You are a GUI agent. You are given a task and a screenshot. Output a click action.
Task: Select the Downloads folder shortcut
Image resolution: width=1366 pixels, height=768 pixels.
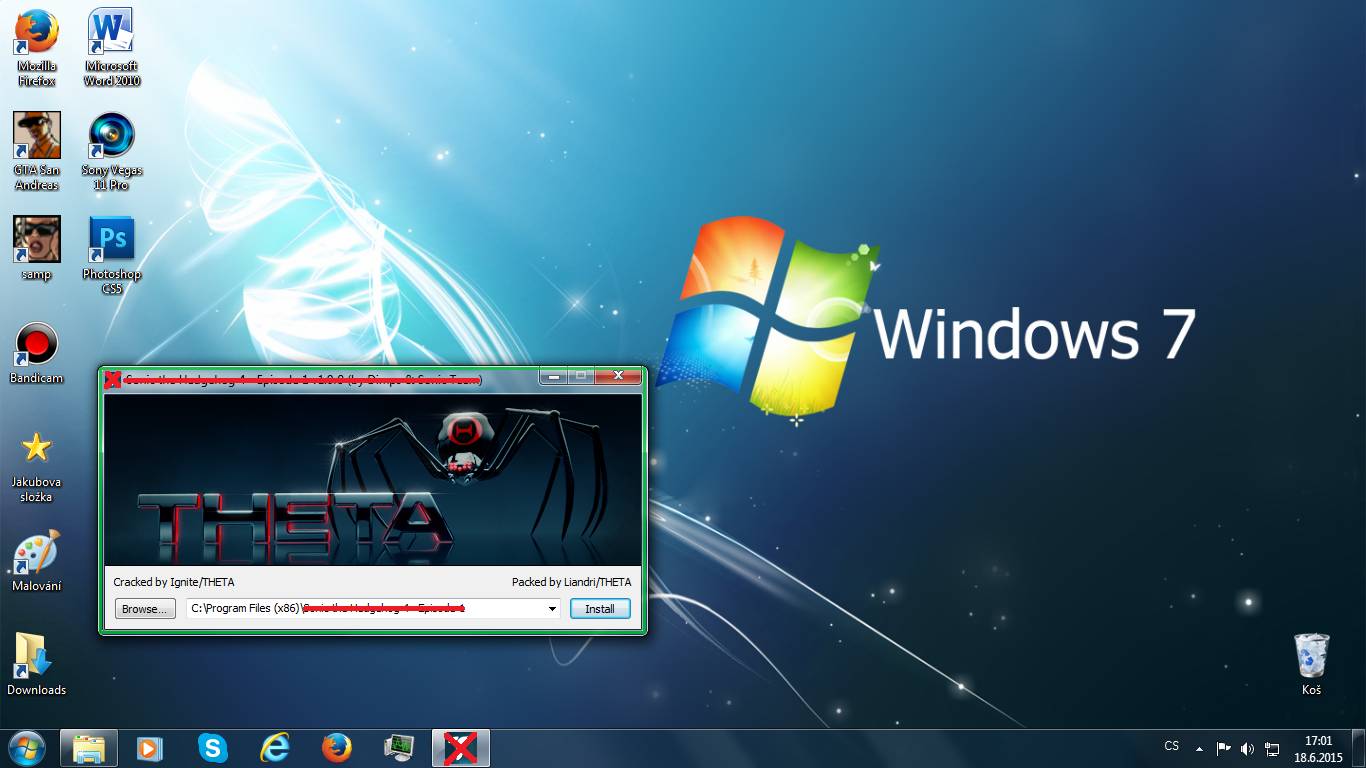pyautogui.click(x=36, y=664)
